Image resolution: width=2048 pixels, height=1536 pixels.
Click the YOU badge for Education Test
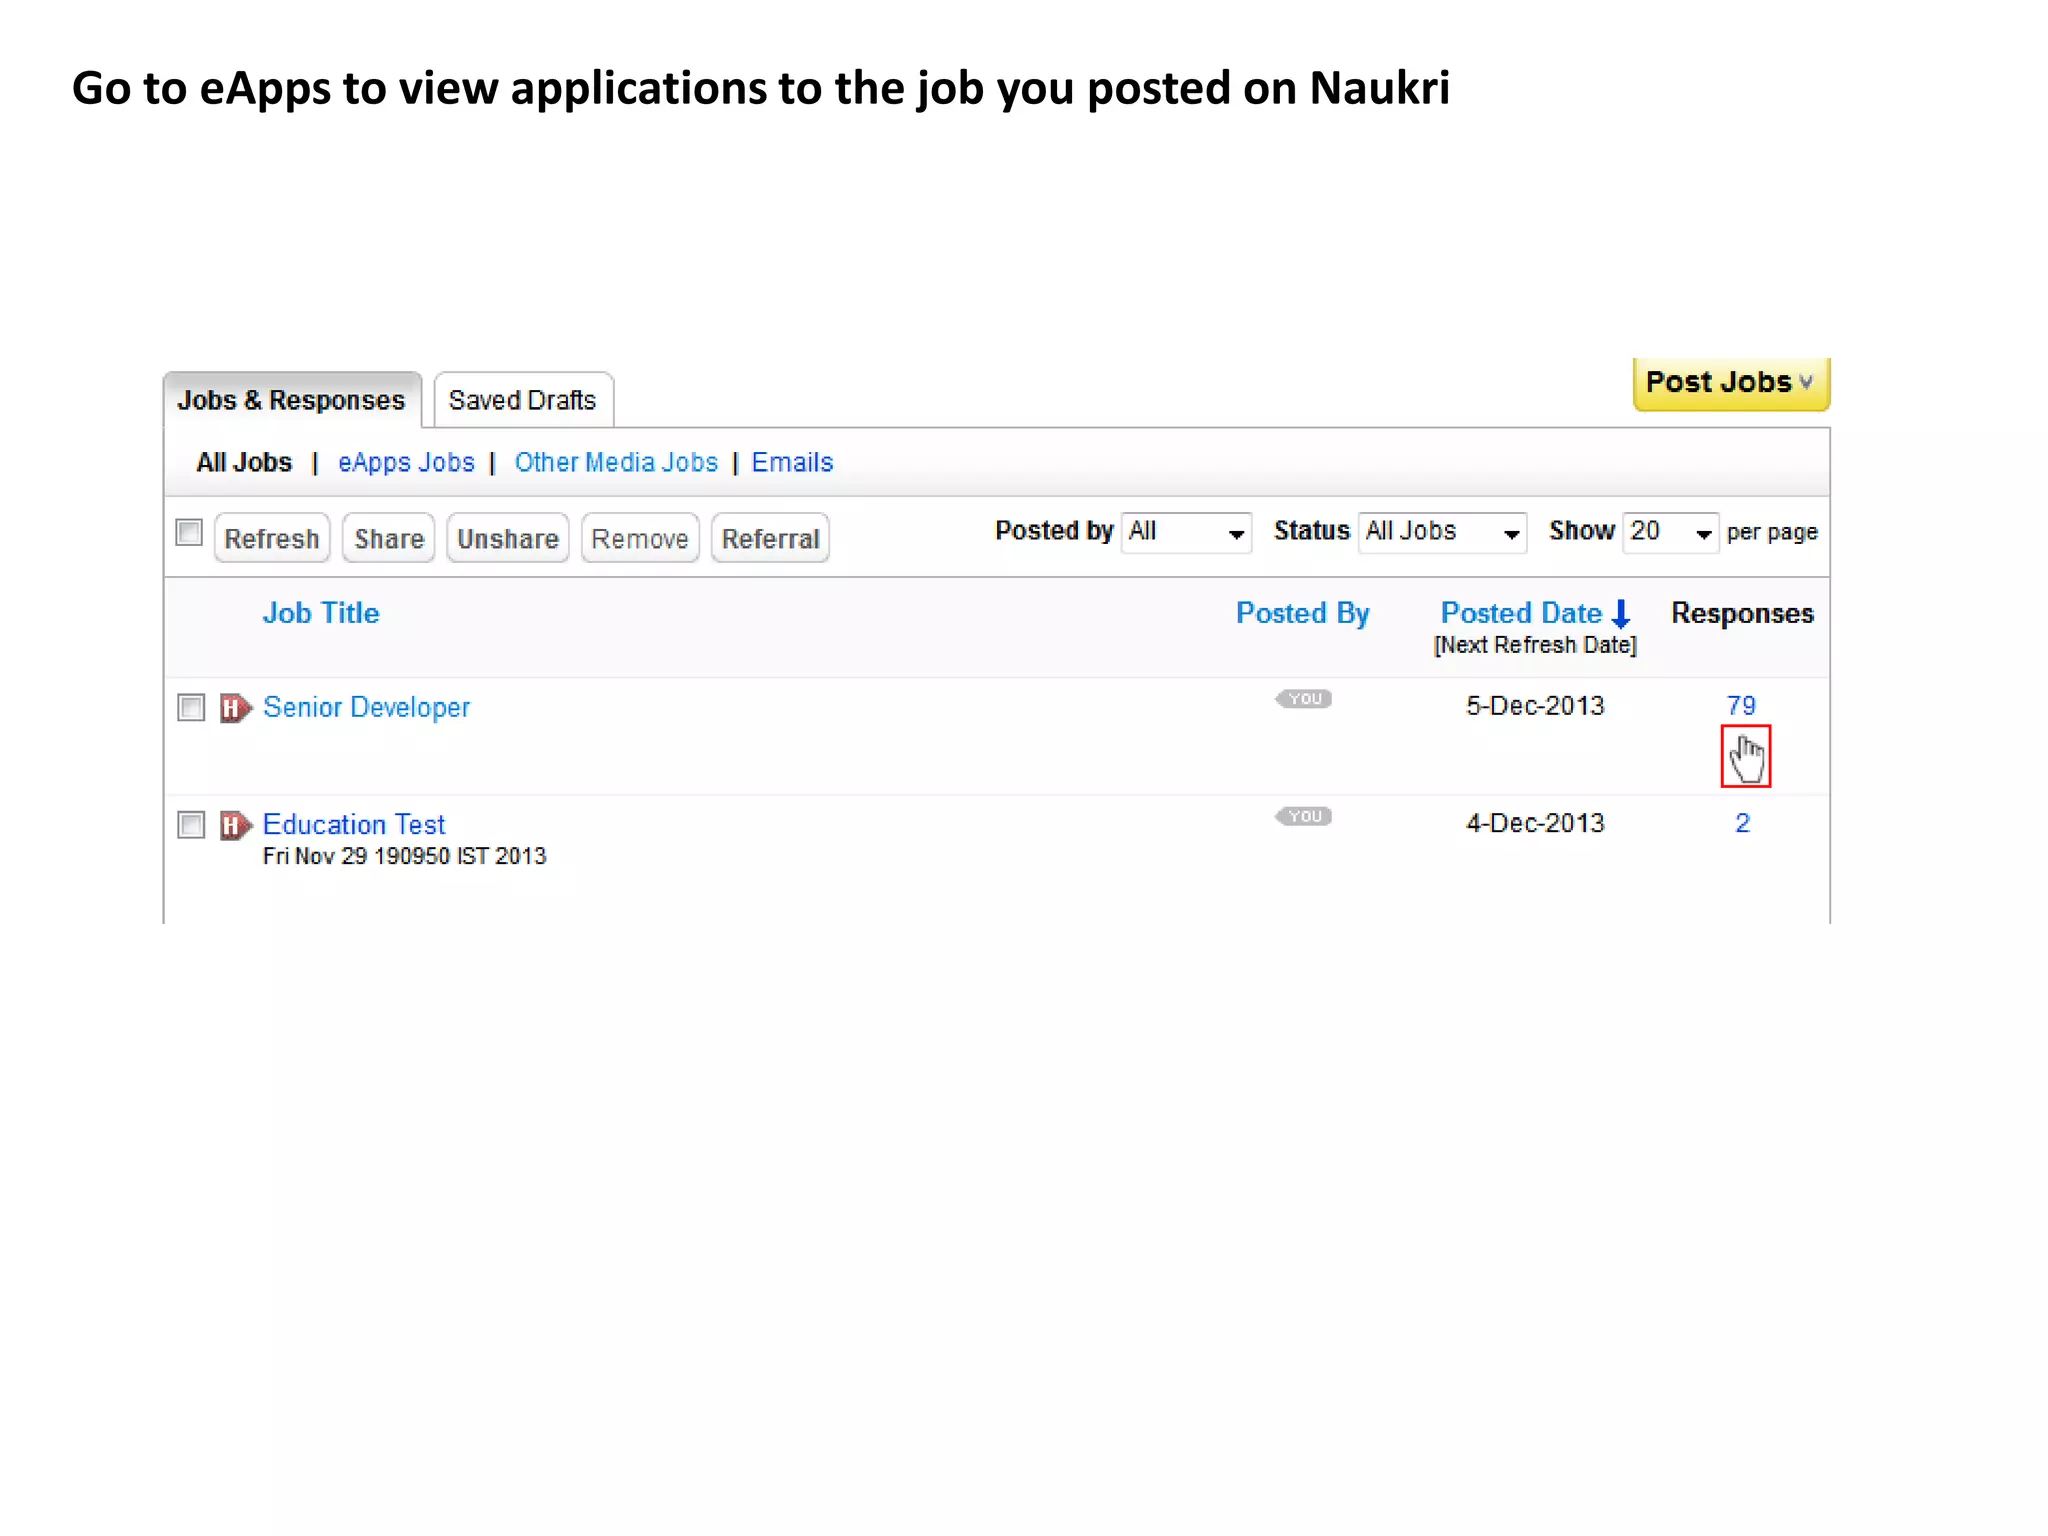coord(1303,817)
